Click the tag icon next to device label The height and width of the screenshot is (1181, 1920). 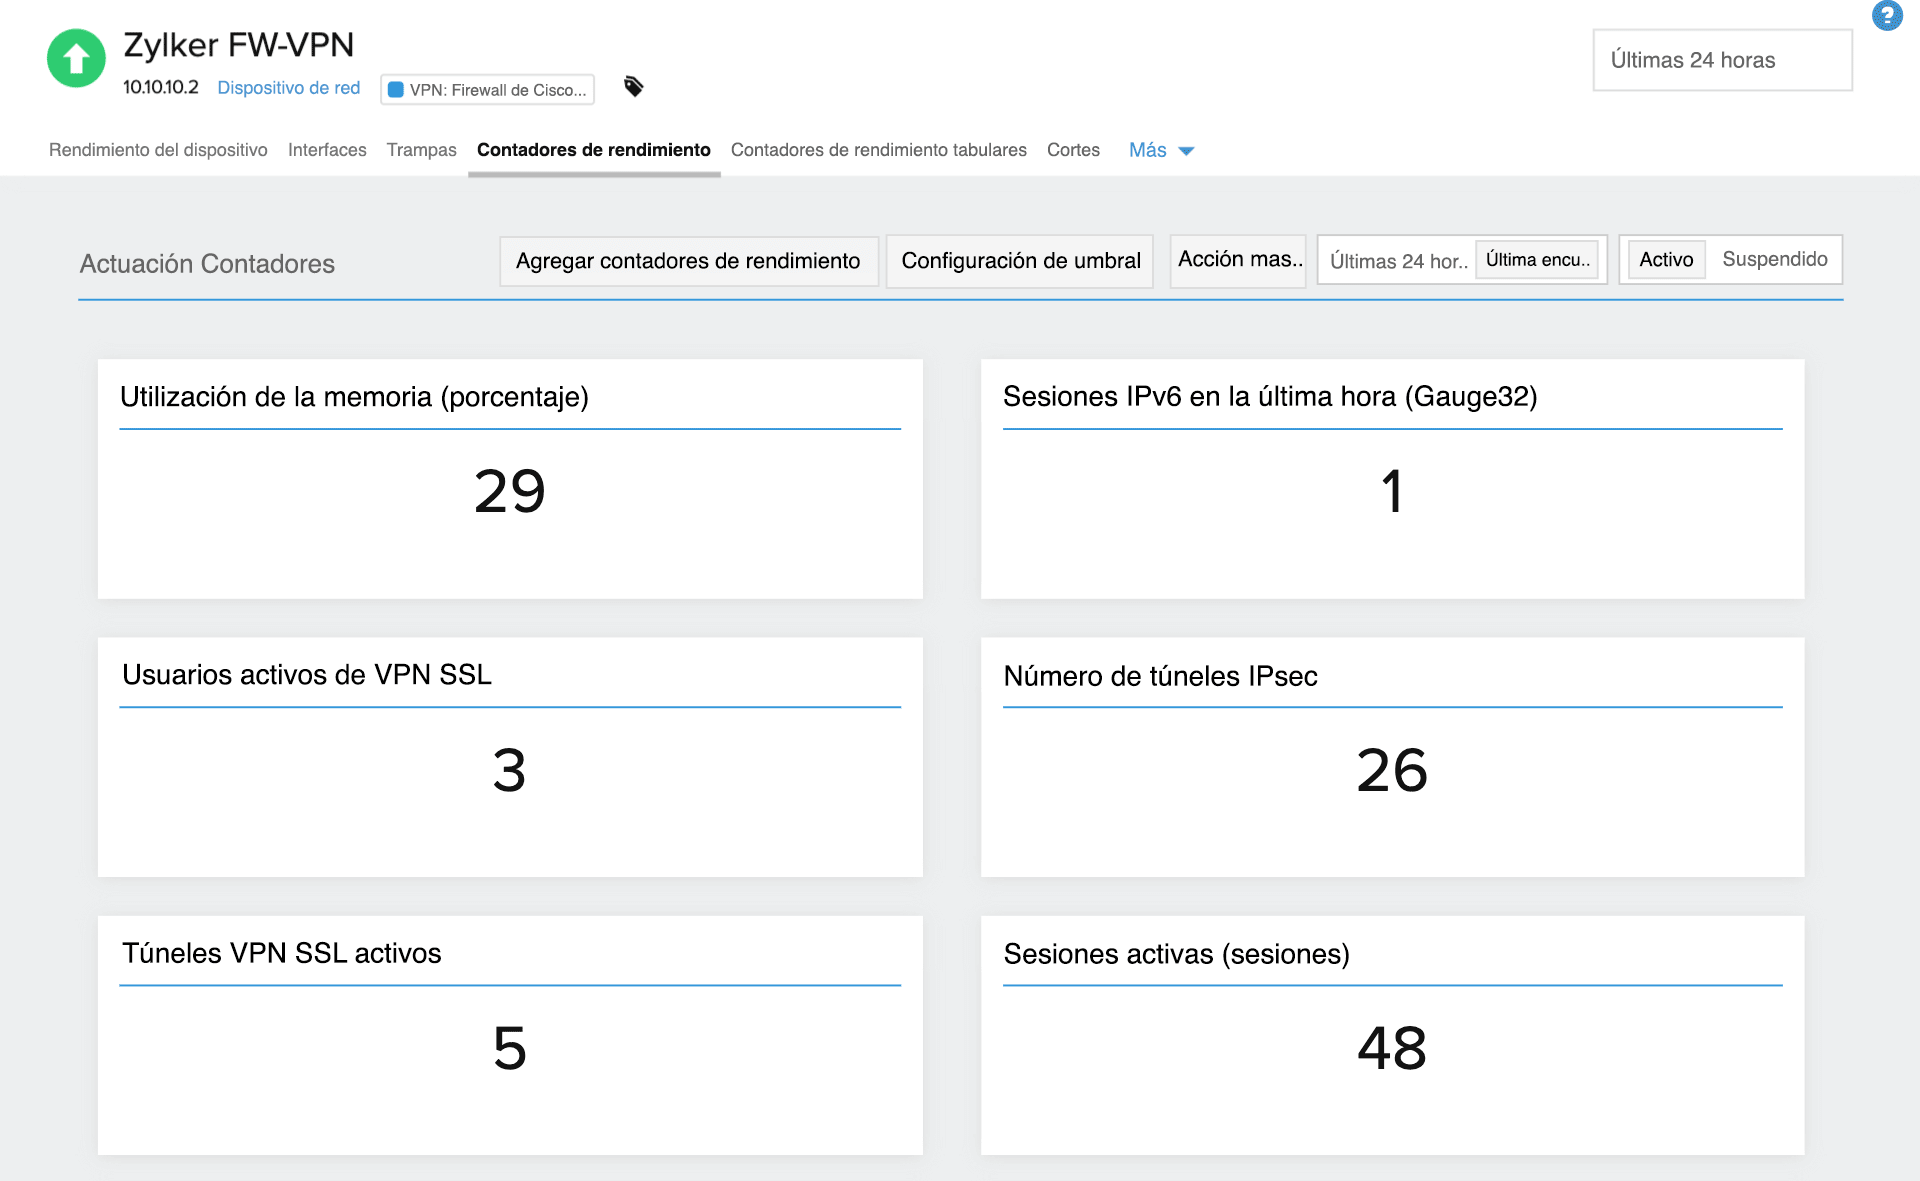[633, 87]
